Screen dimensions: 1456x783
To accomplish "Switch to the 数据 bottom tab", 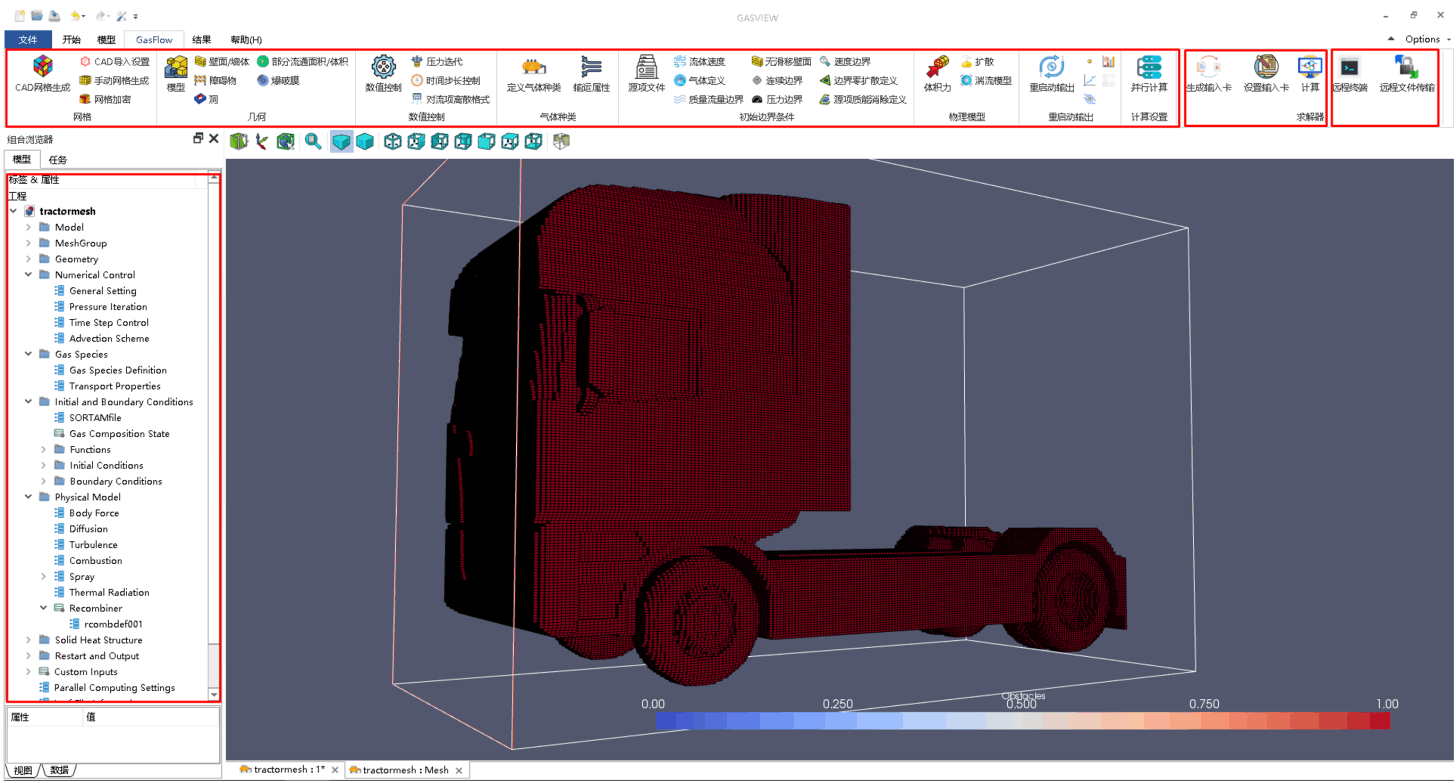I will pyautogui.click(x=59, y=770).
